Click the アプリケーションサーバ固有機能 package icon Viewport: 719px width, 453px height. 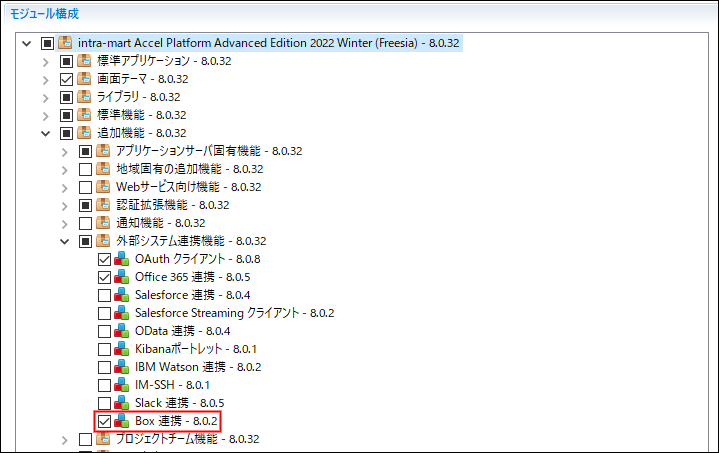(x=103, y=150)
